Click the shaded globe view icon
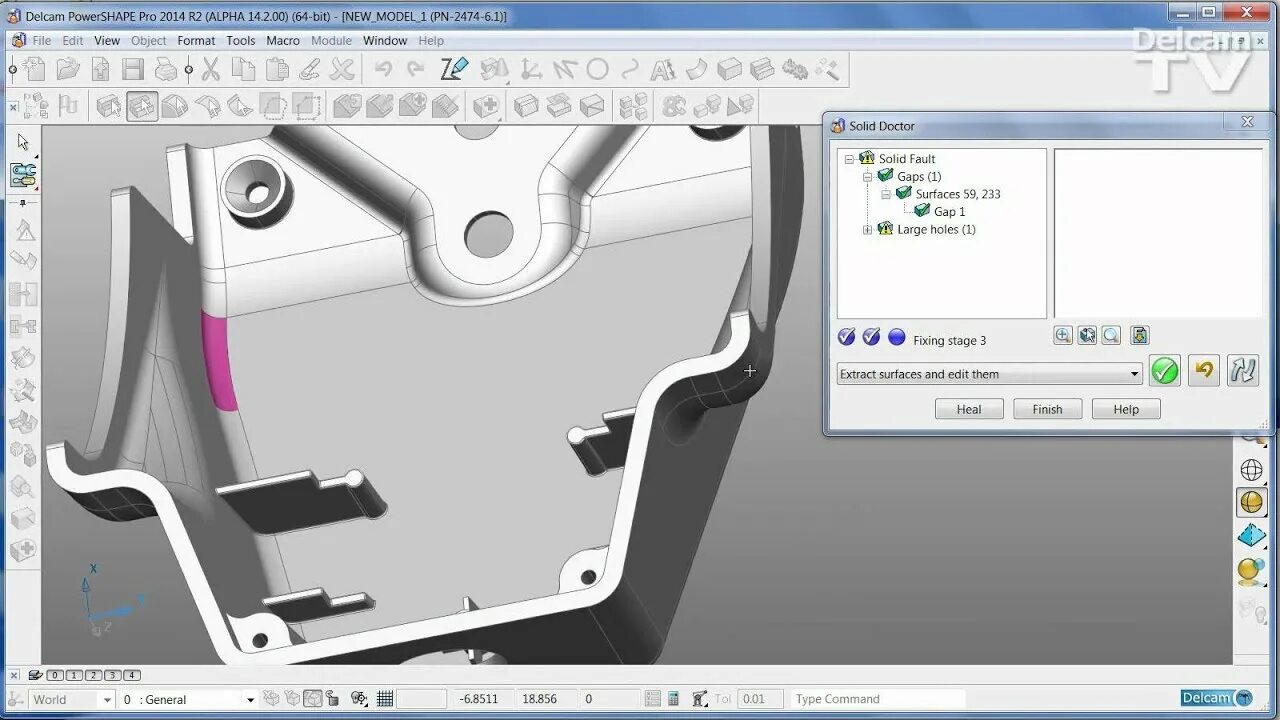This screenshot has width=1280, height=720. 1251,503
